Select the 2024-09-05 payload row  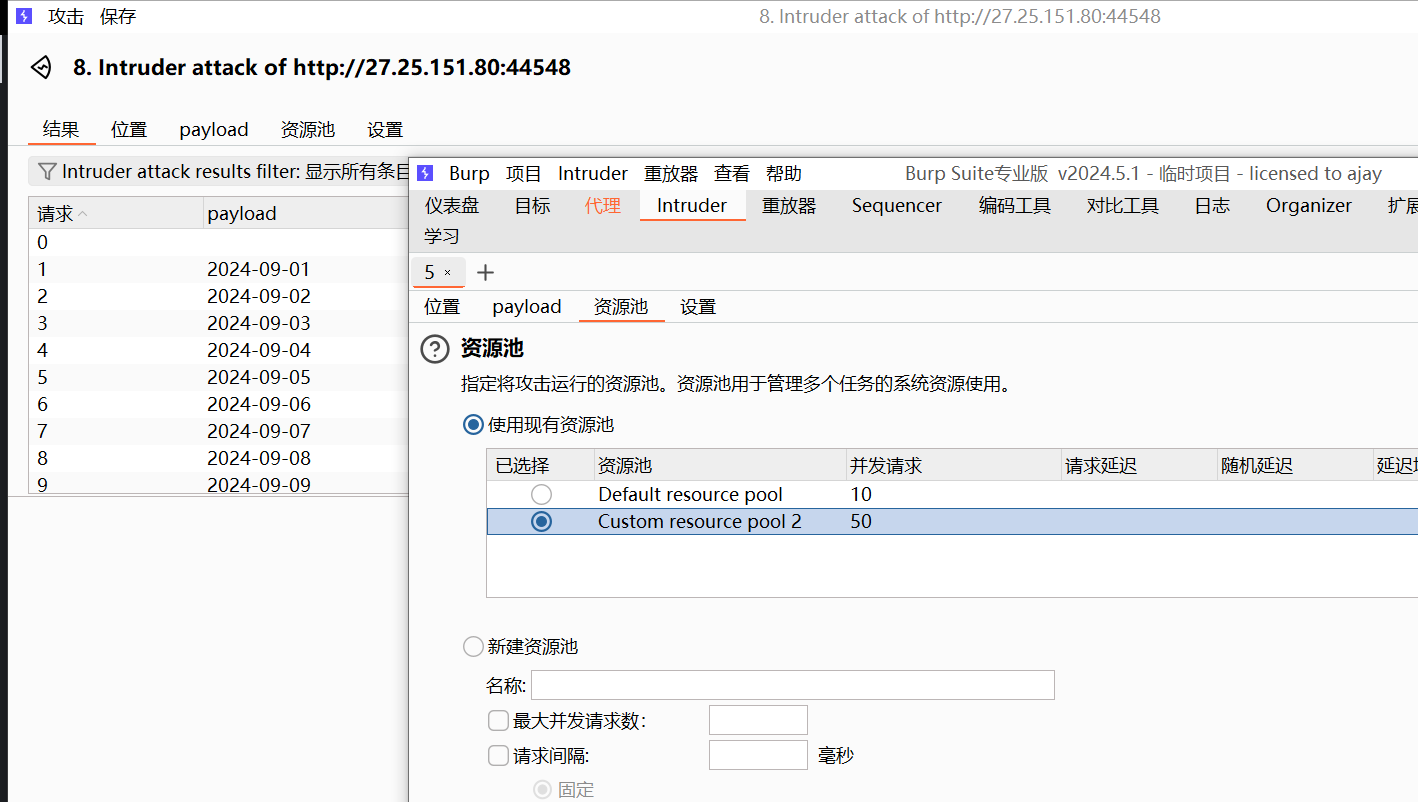click(258, 377)
